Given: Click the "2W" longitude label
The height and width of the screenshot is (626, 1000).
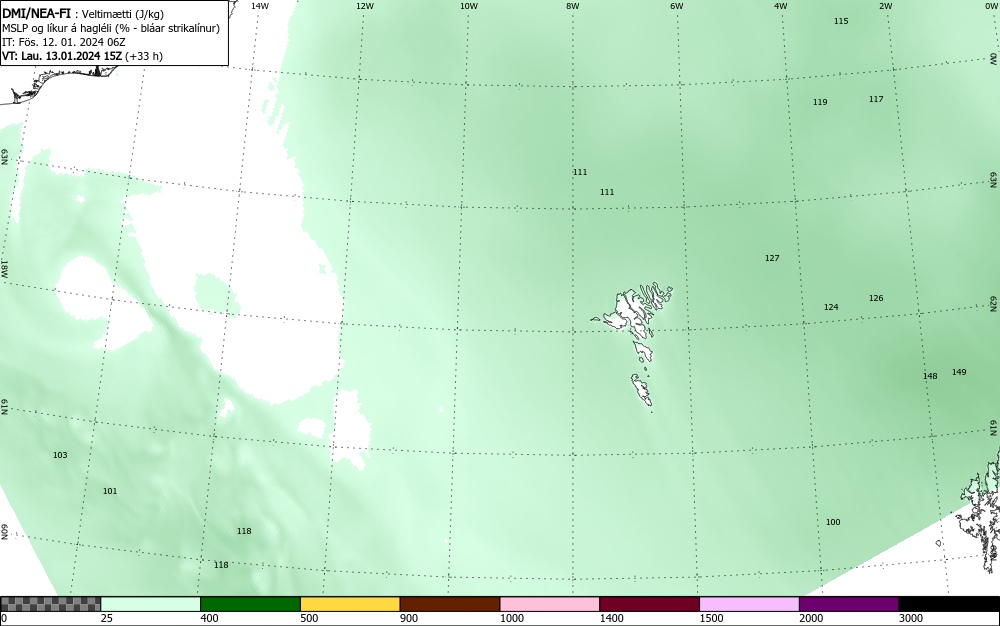Looking at the screenshot, I should pyautogui.click(x=885, y=6).
